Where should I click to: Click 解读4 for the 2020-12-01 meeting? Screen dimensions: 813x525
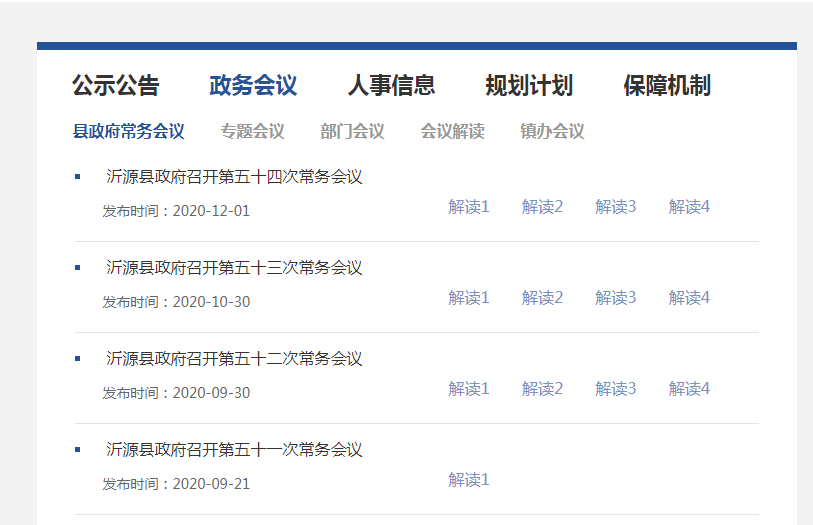pyautogui.click(x=689, y=207)
